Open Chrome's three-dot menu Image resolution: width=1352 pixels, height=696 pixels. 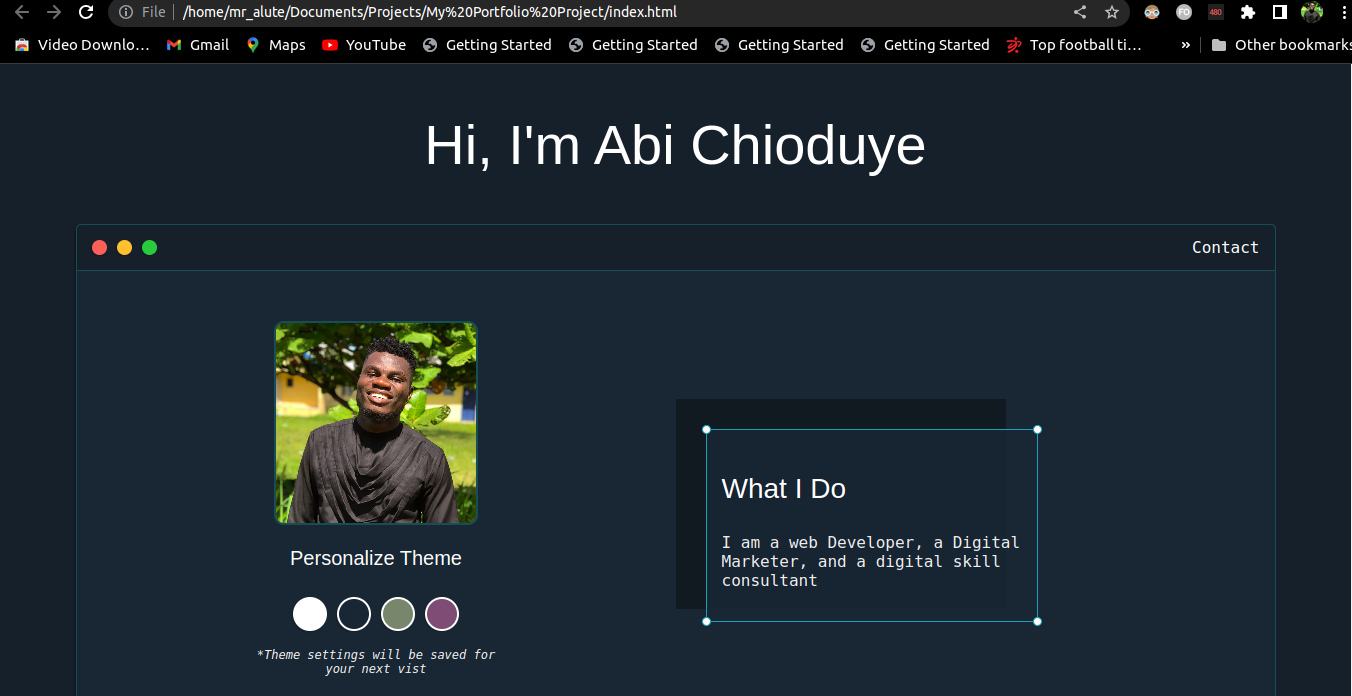point(1343,14)
